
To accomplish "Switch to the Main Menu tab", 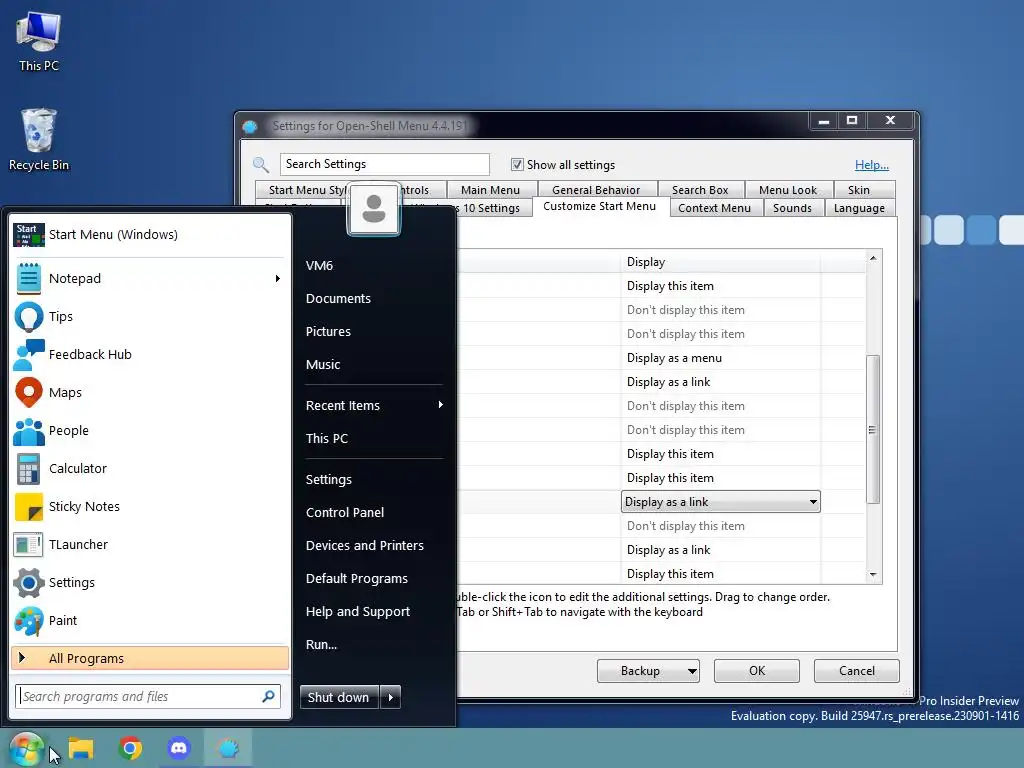I will tap(490, 189).
